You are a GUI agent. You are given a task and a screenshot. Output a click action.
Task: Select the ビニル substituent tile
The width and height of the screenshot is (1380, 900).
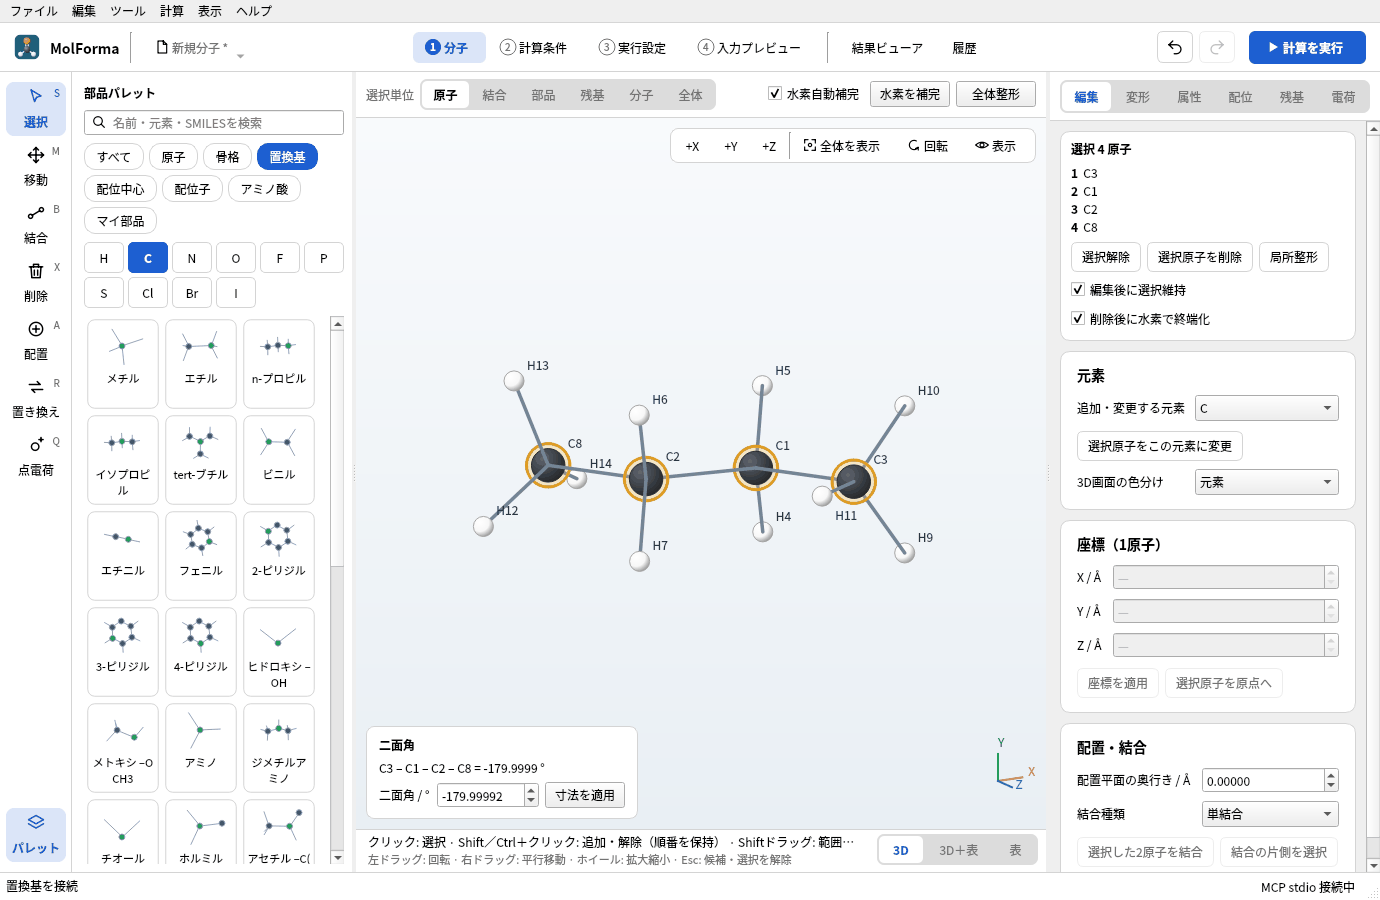point(279,459)
